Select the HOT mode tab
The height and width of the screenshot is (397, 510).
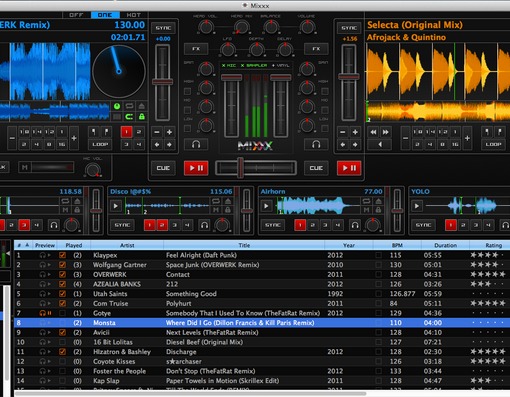click(x=134, y=15)
